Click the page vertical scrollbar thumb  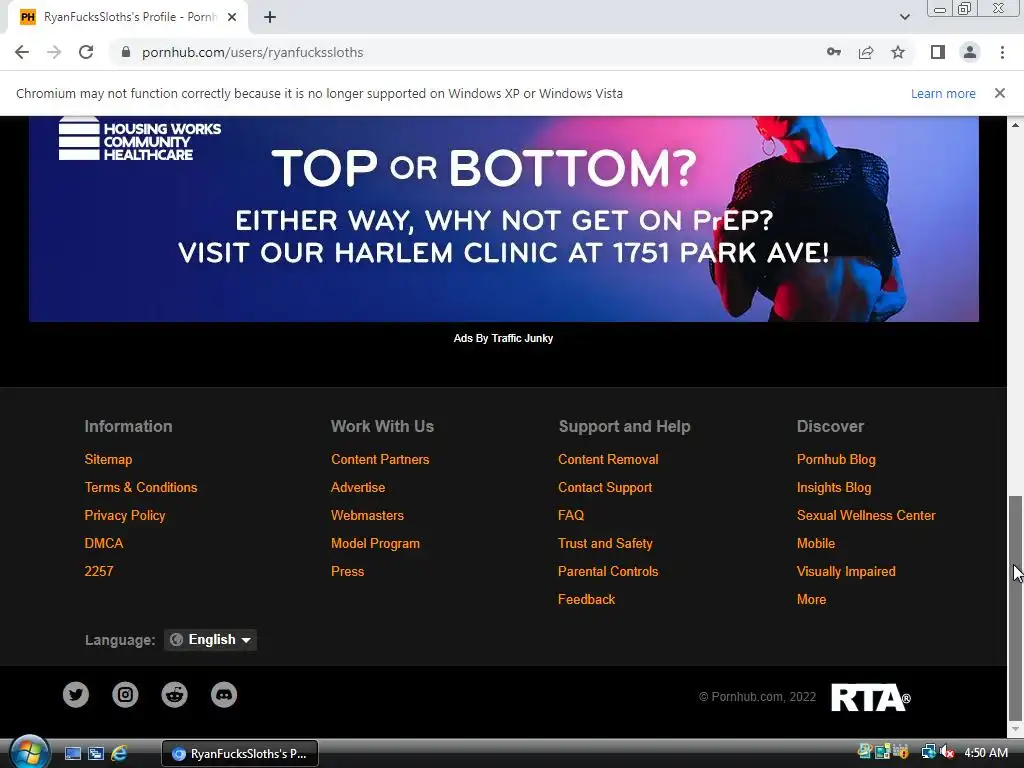click(1015, 607)
